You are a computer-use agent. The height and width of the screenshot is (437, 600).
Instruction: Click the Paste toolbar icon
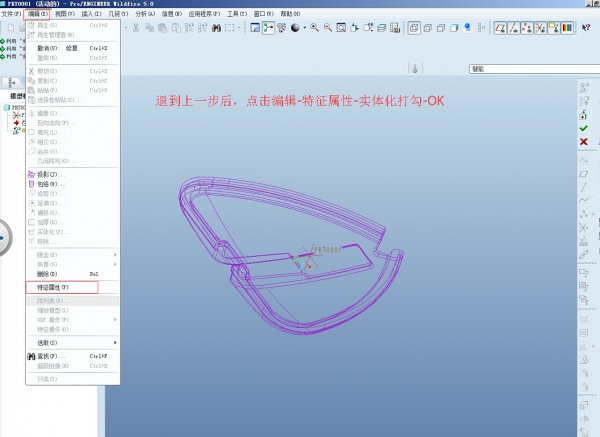tap(163, 28)
